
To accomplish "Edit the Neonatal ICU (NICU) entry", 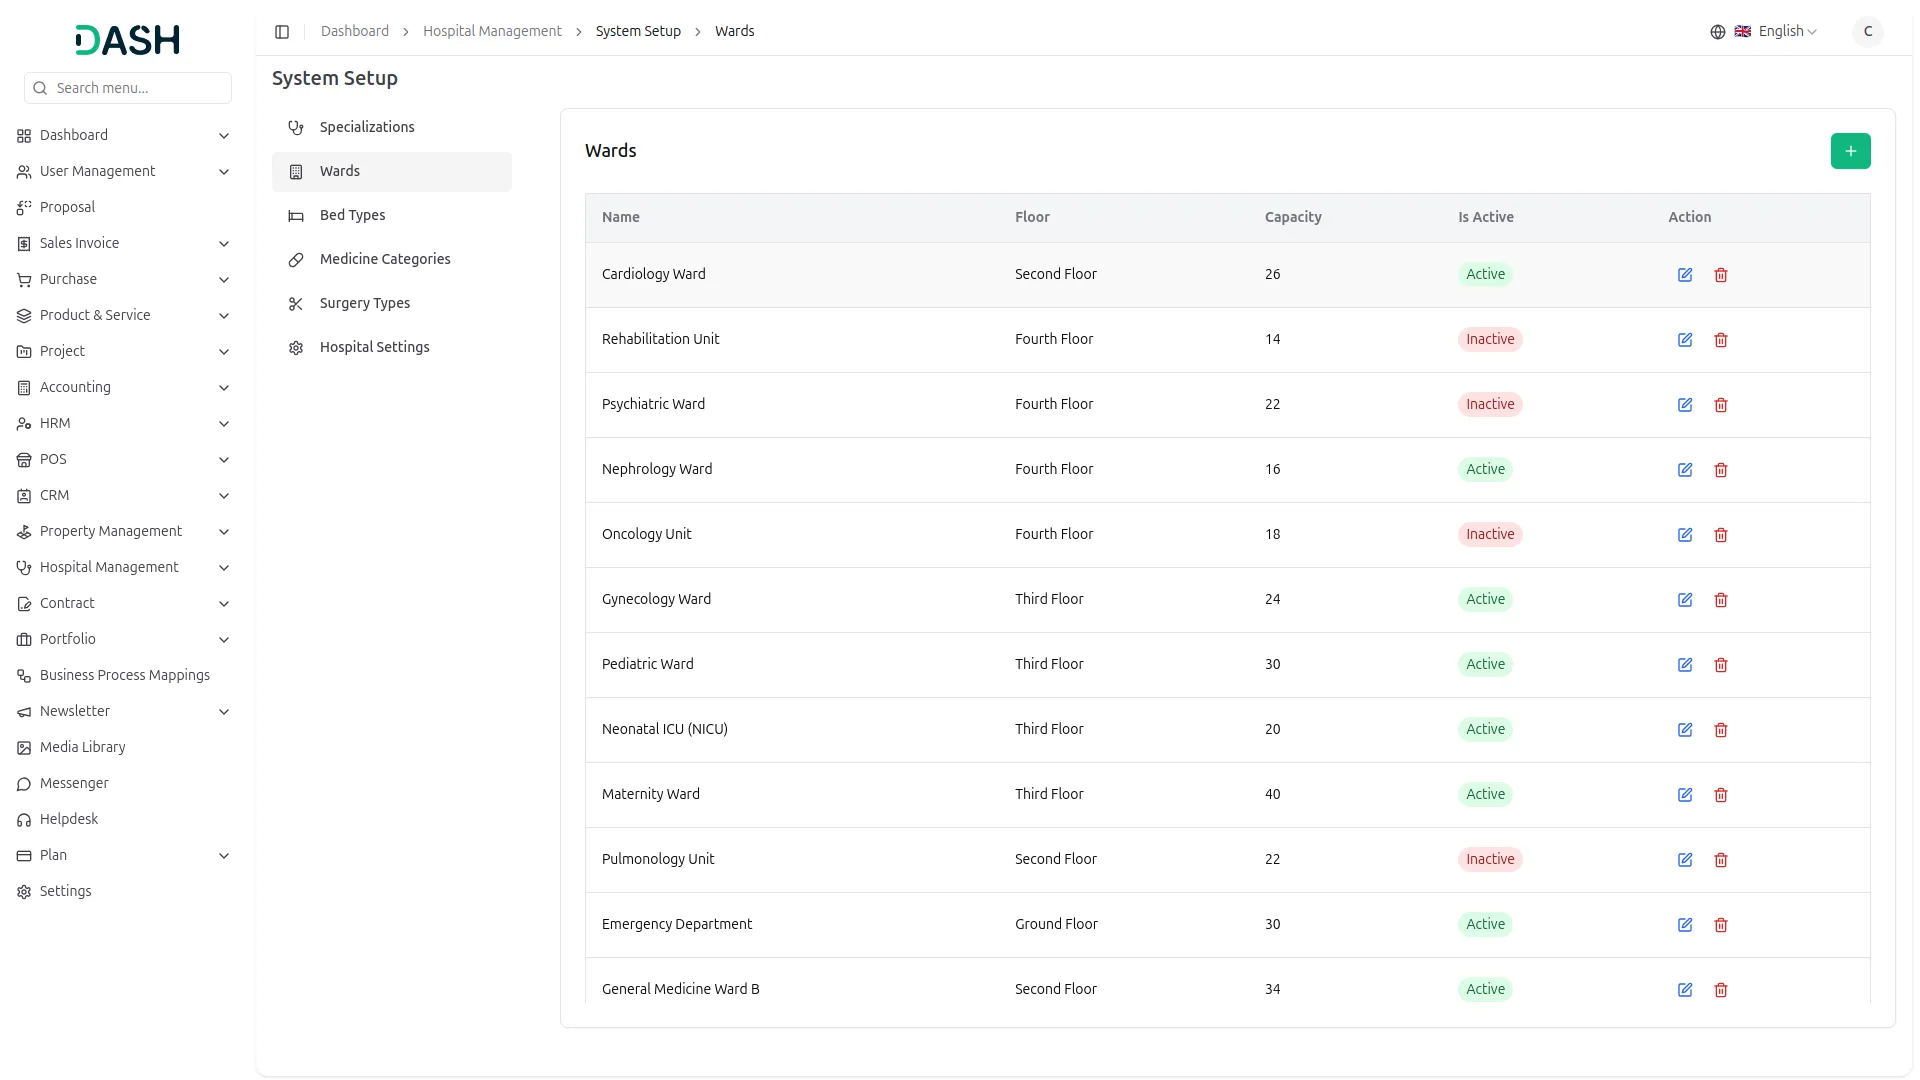I will pos(1685,730).
